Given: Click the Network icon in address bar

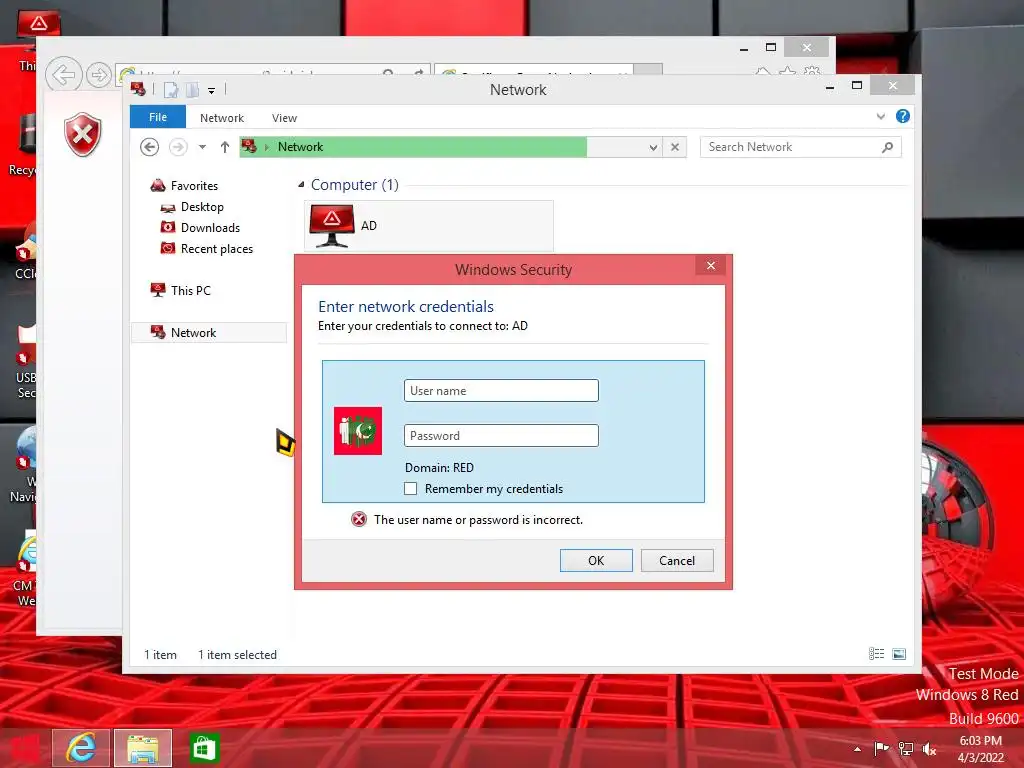Looking at the screenshot, I should click(x=249, y=146).
